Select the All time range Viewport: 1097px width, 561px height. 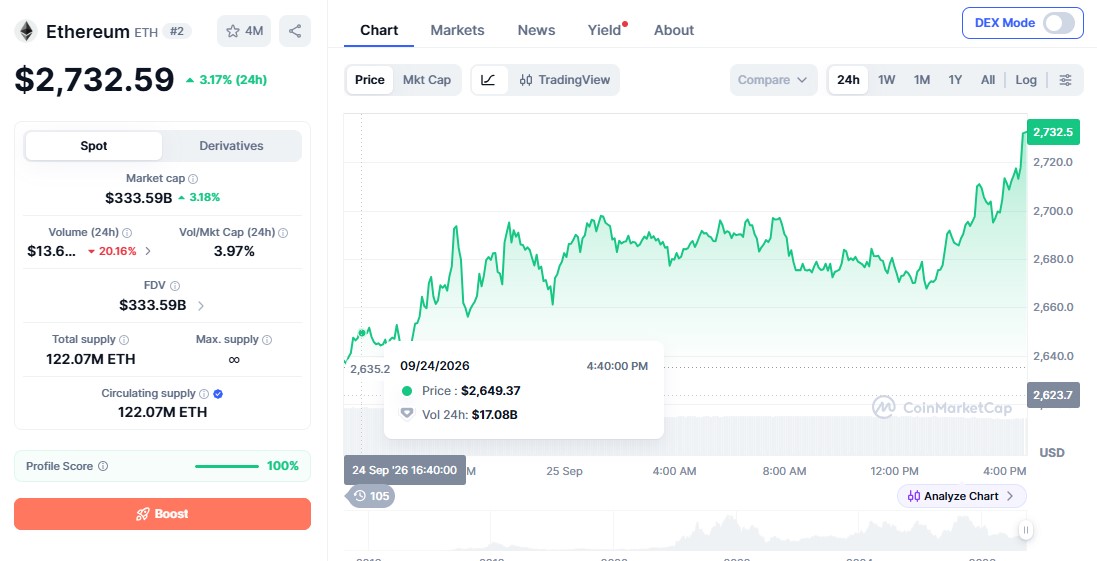click(x=987, y=80)
